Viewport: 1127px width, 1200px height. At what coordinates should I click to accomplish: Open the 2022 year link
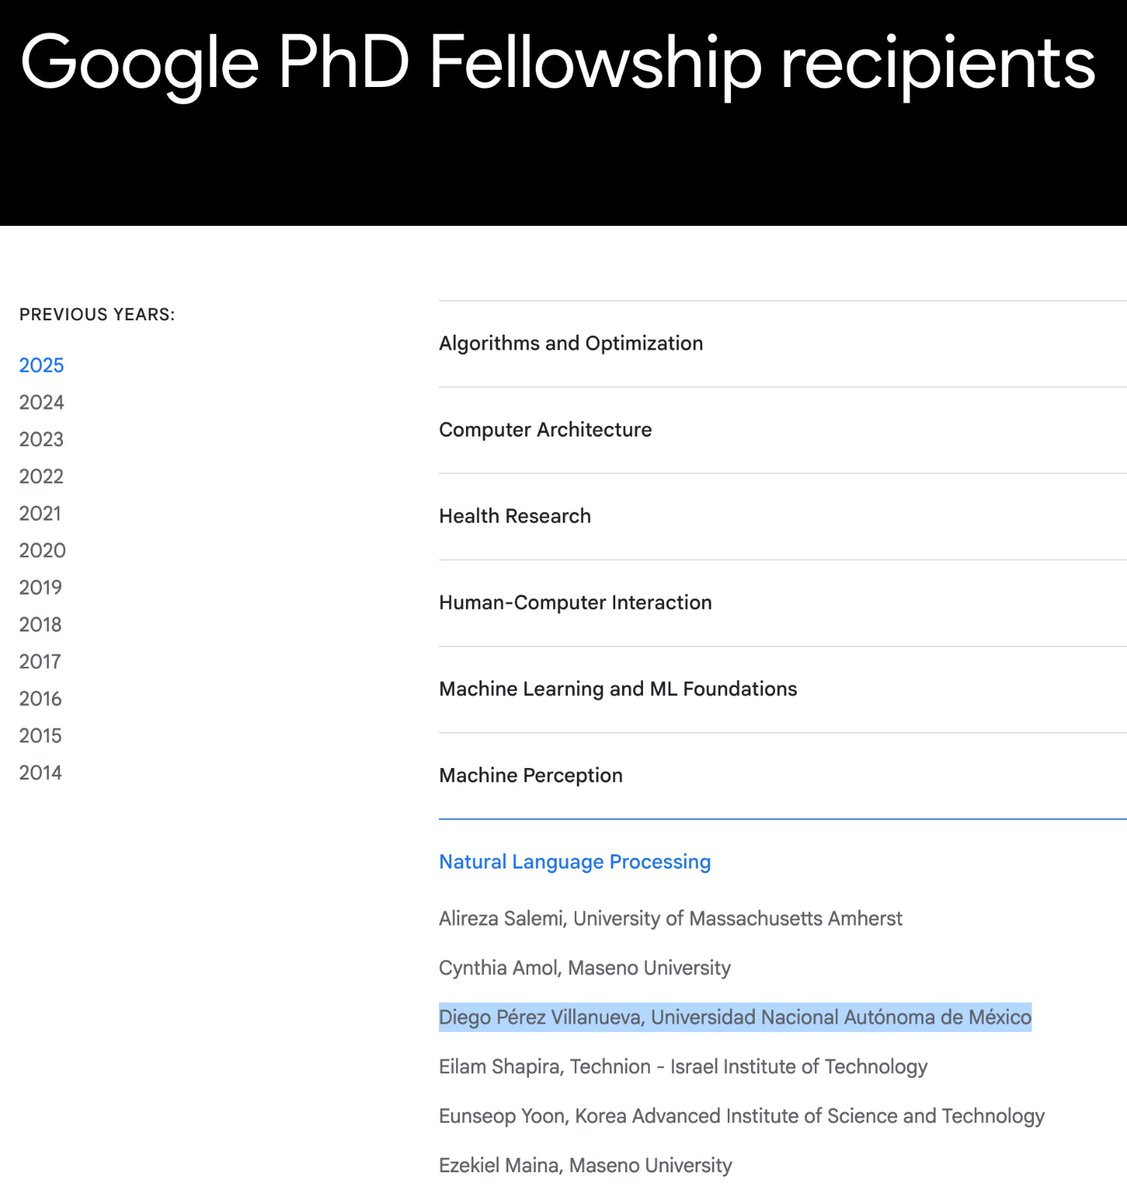[x=41, y=476]
